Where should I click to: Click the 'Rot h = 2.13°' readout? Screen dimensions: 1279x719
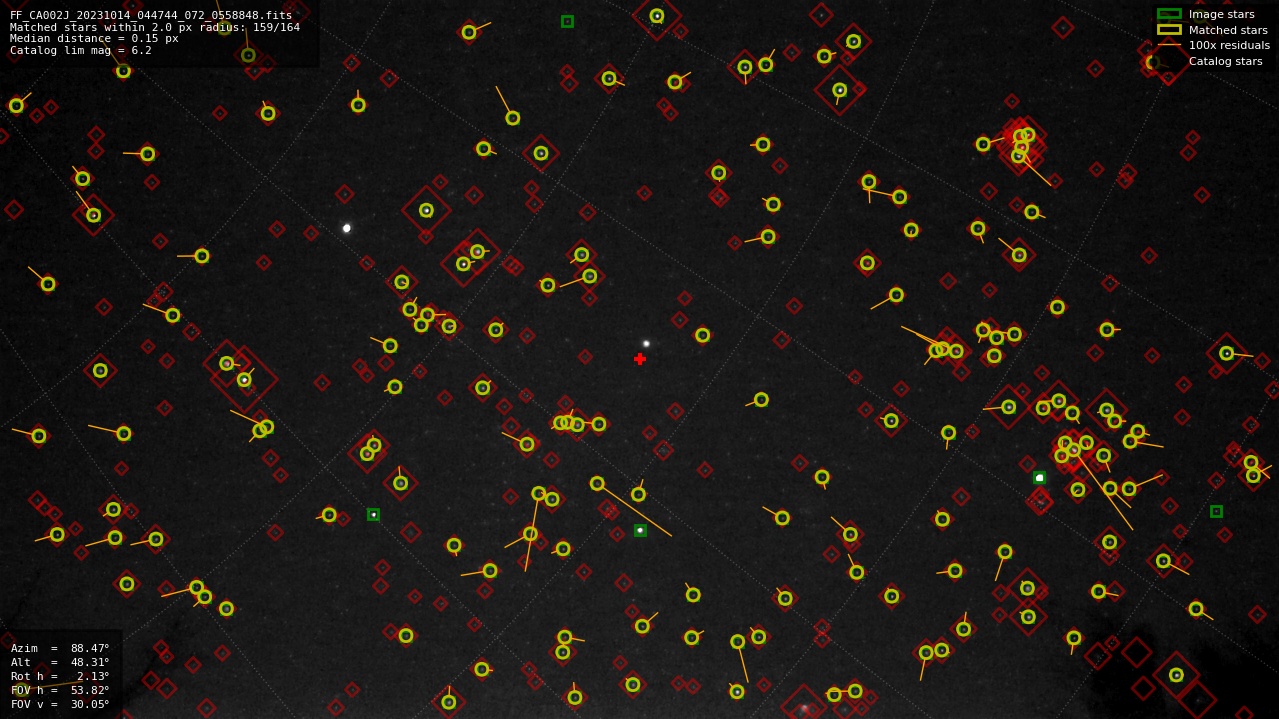pos(60,676)
